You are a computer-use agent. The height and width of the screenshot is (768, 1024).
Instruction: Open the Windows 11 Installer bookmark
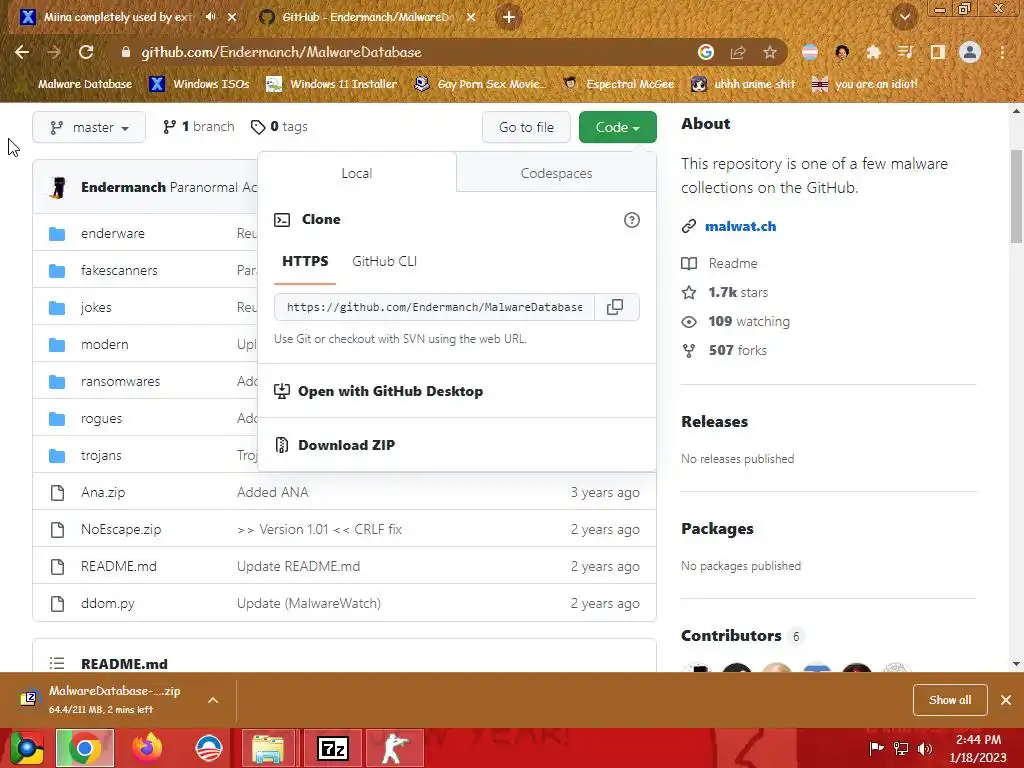click(332, 84)
